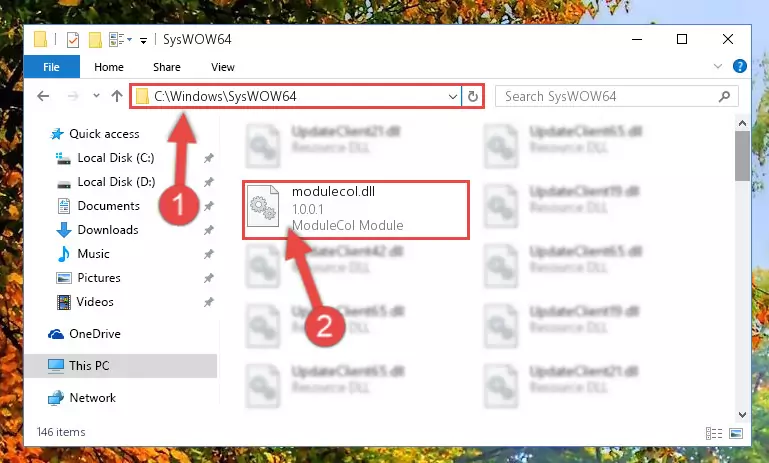Select the modulecol.dll file name
The height and width of the screenshot is (463, 769).
333,191
